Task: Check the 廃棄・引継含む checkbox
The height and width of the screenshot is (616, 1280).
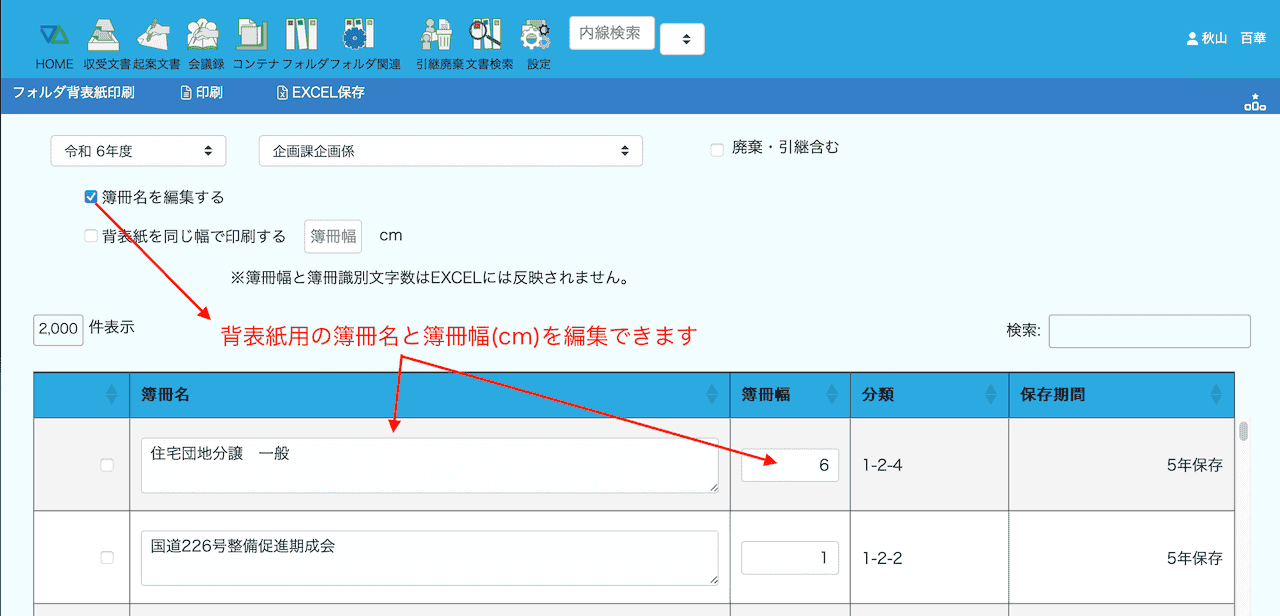Action: [x=716, y=150]
